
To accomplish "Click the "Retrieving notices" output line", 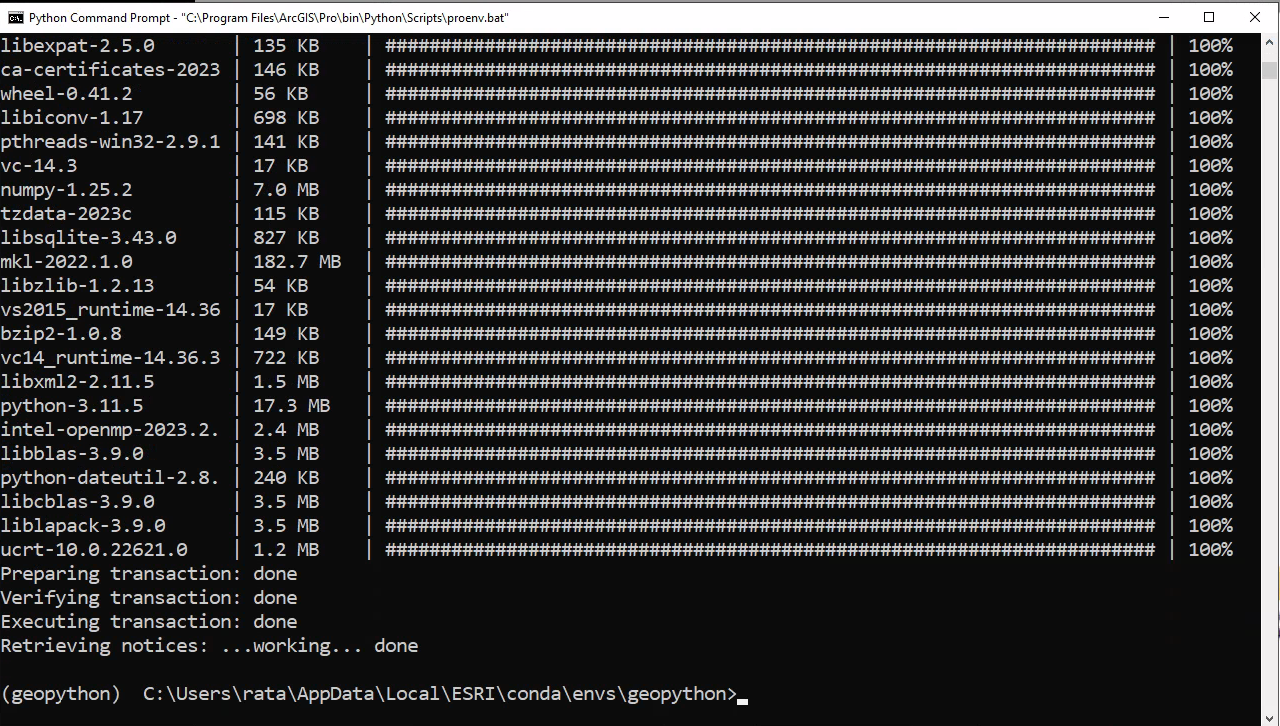I will (209, 646).
